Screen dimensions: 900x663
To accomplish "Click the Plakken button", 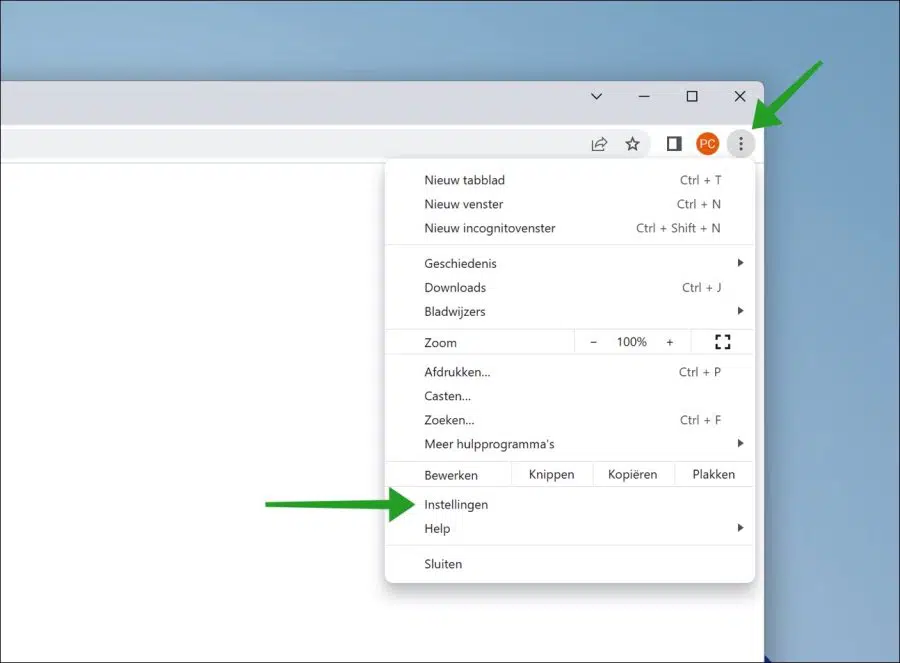I will [x=713, y=475].
